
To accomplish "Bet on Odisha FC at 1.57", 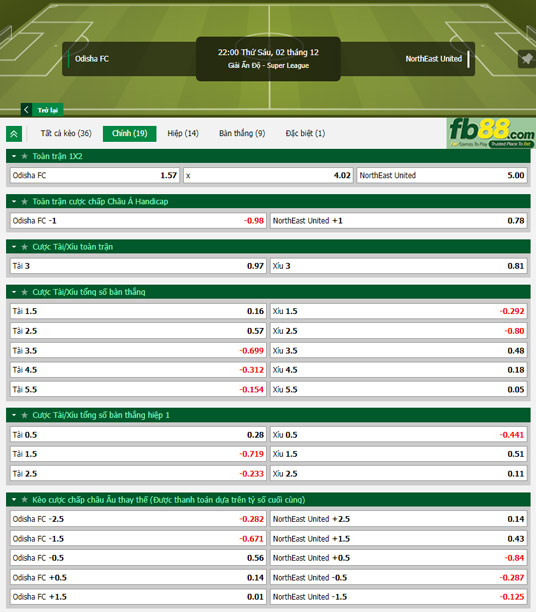I will tap(94, 175).
